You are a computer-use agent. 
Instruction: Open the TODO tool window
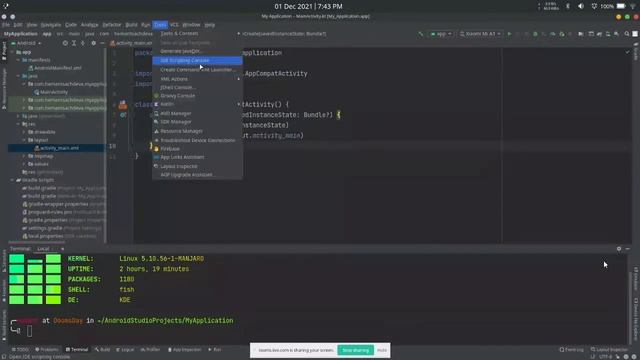pyautogui.click(x=20, y=349)
